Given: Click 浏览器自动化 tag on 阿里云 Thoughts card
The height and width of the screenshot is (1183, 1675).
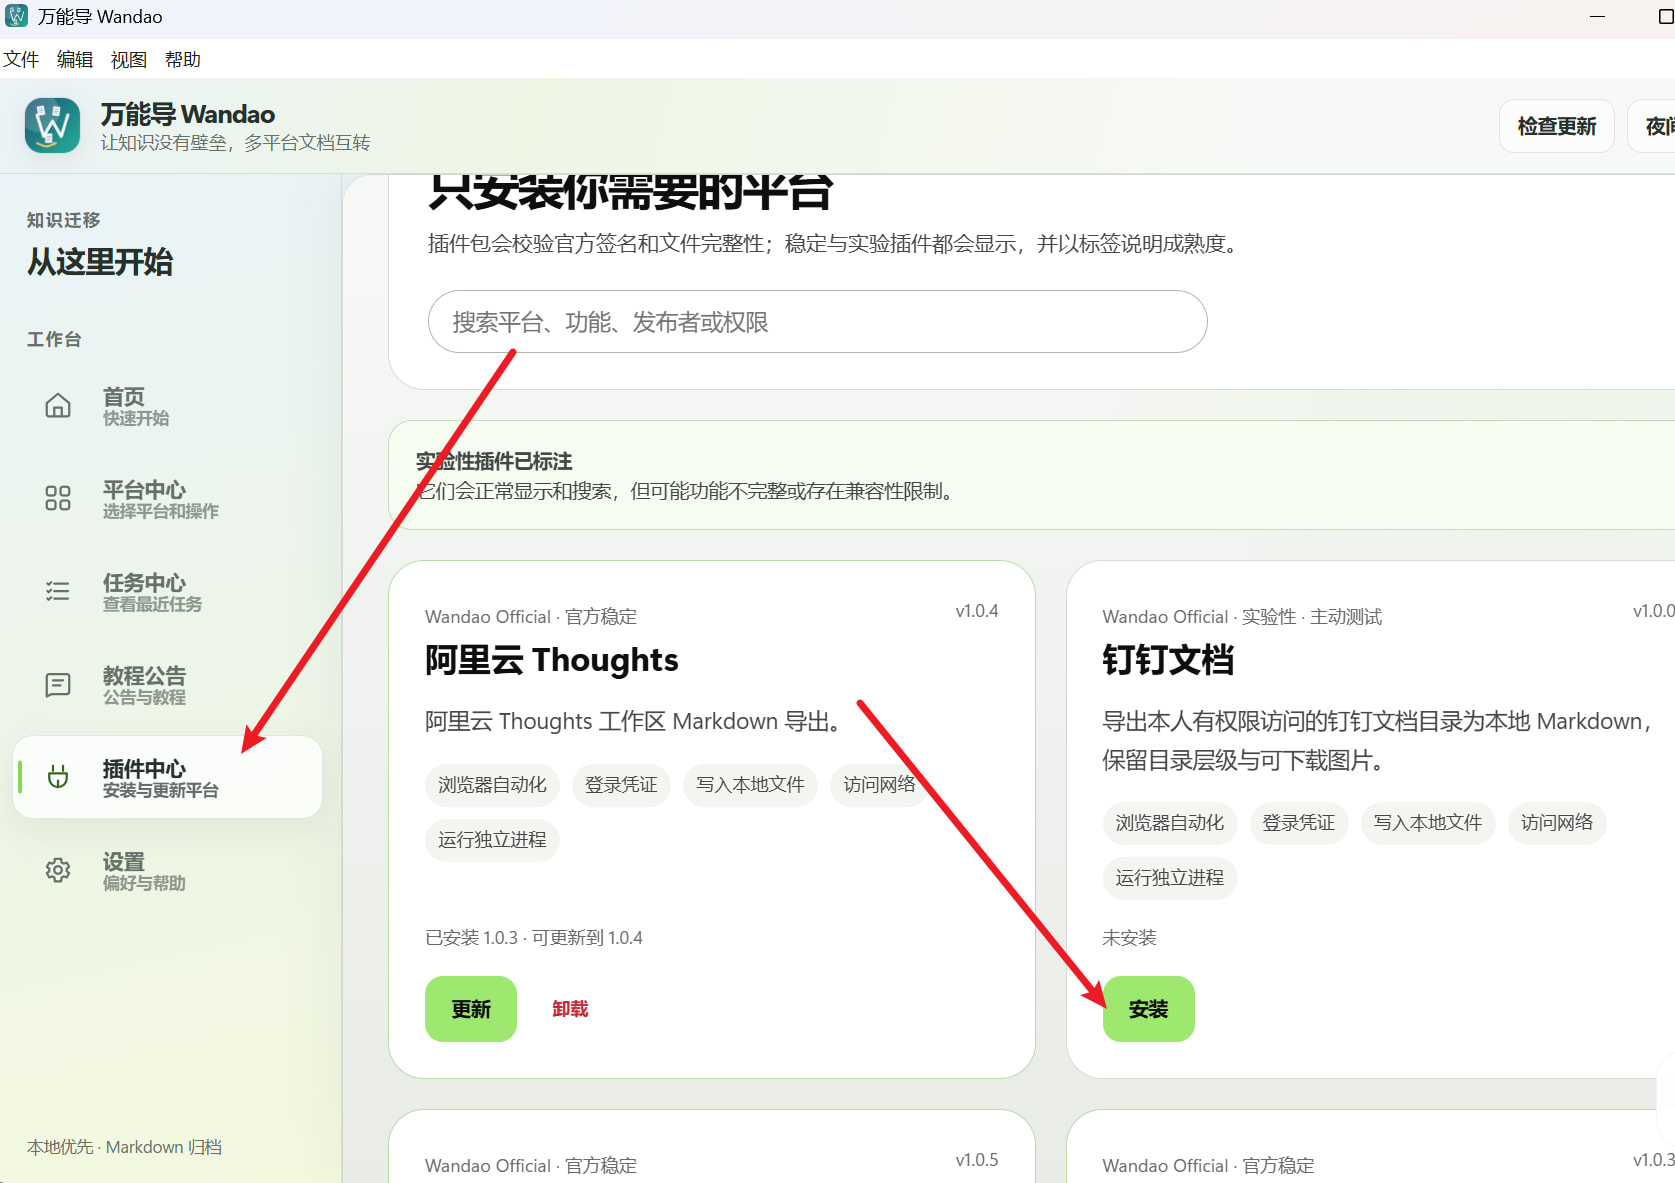Looking at the screenshot, I should [x=492, y=785].
